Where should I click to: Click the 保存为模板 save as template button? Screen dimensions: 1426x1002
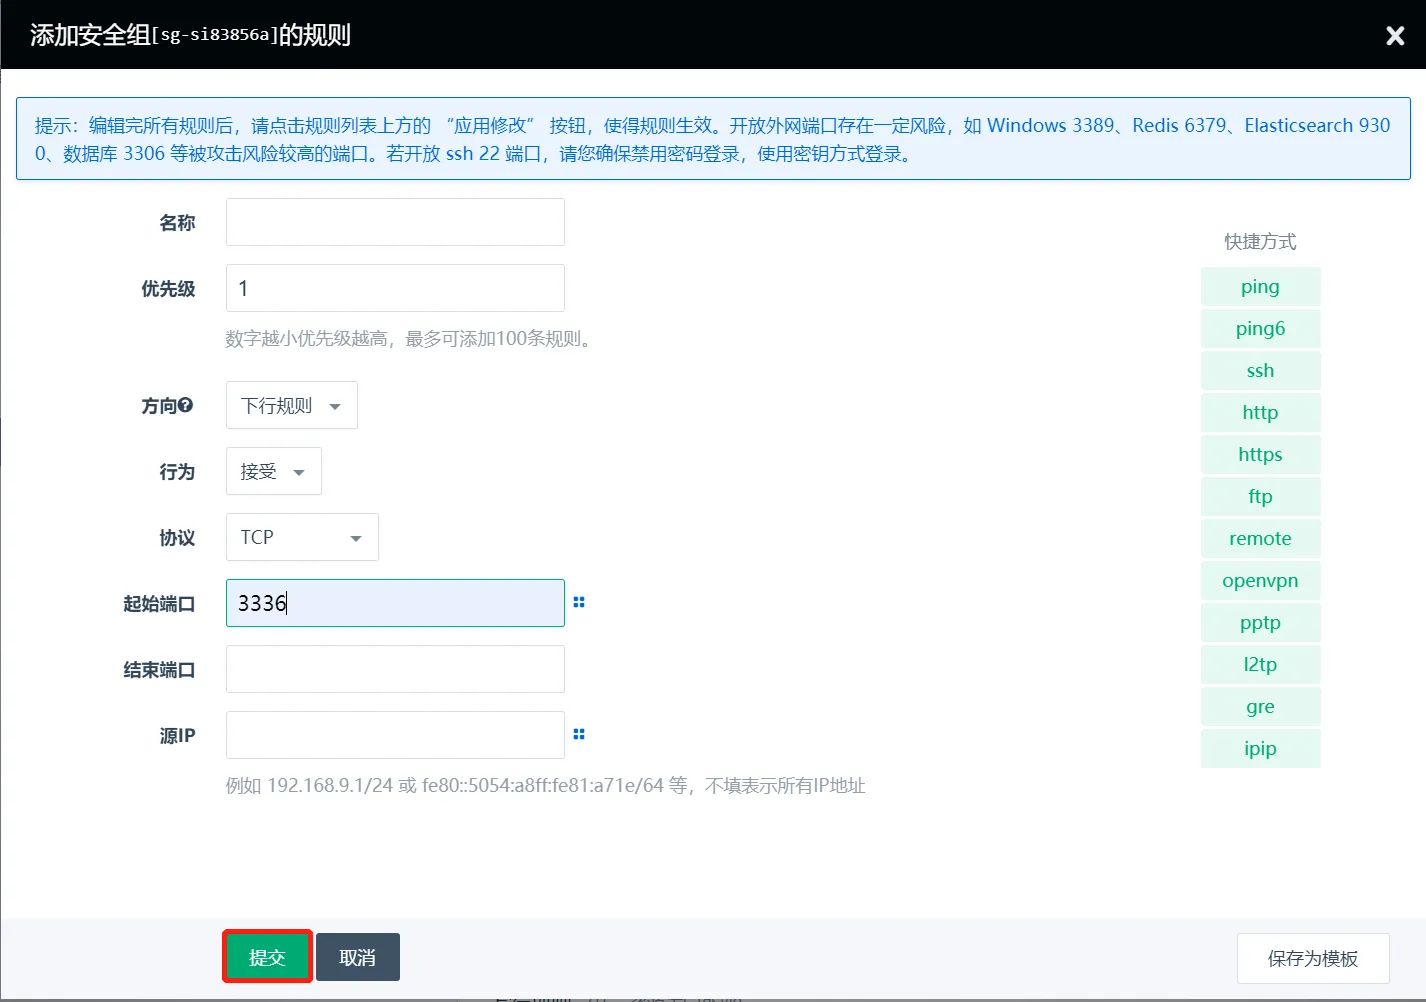(x=1313, y=958)
